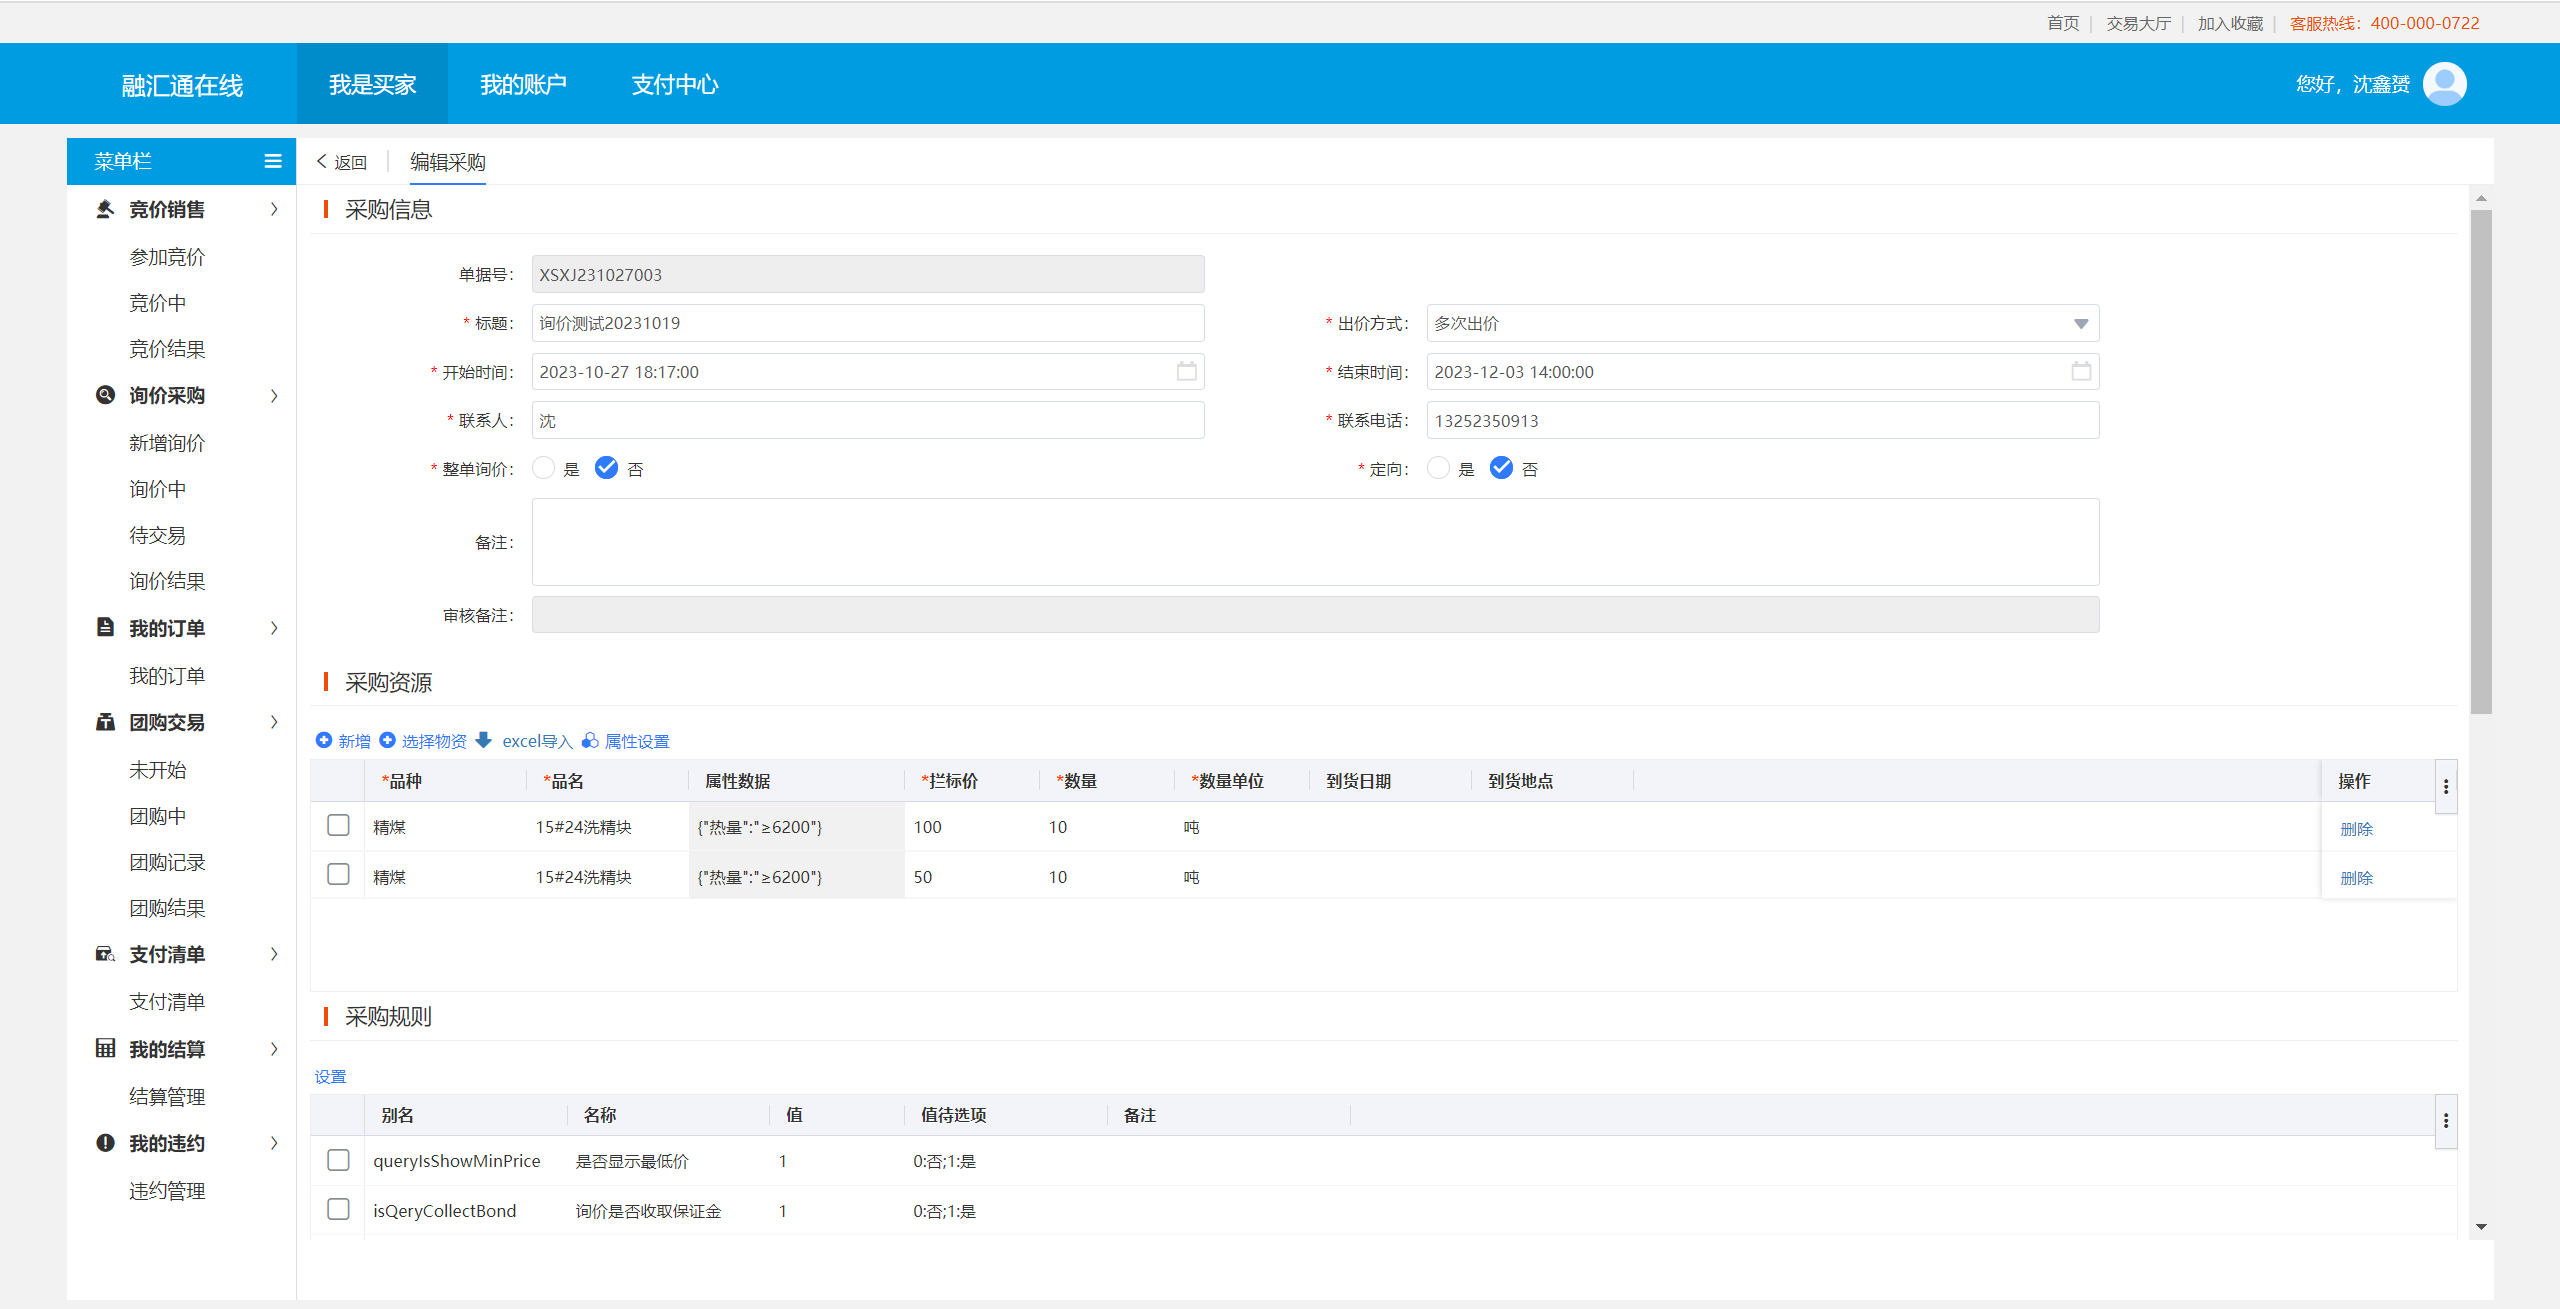Click 交易大厅 link in top bar
This screenshot has width=2560, height=1309.
click(2138, 23)
